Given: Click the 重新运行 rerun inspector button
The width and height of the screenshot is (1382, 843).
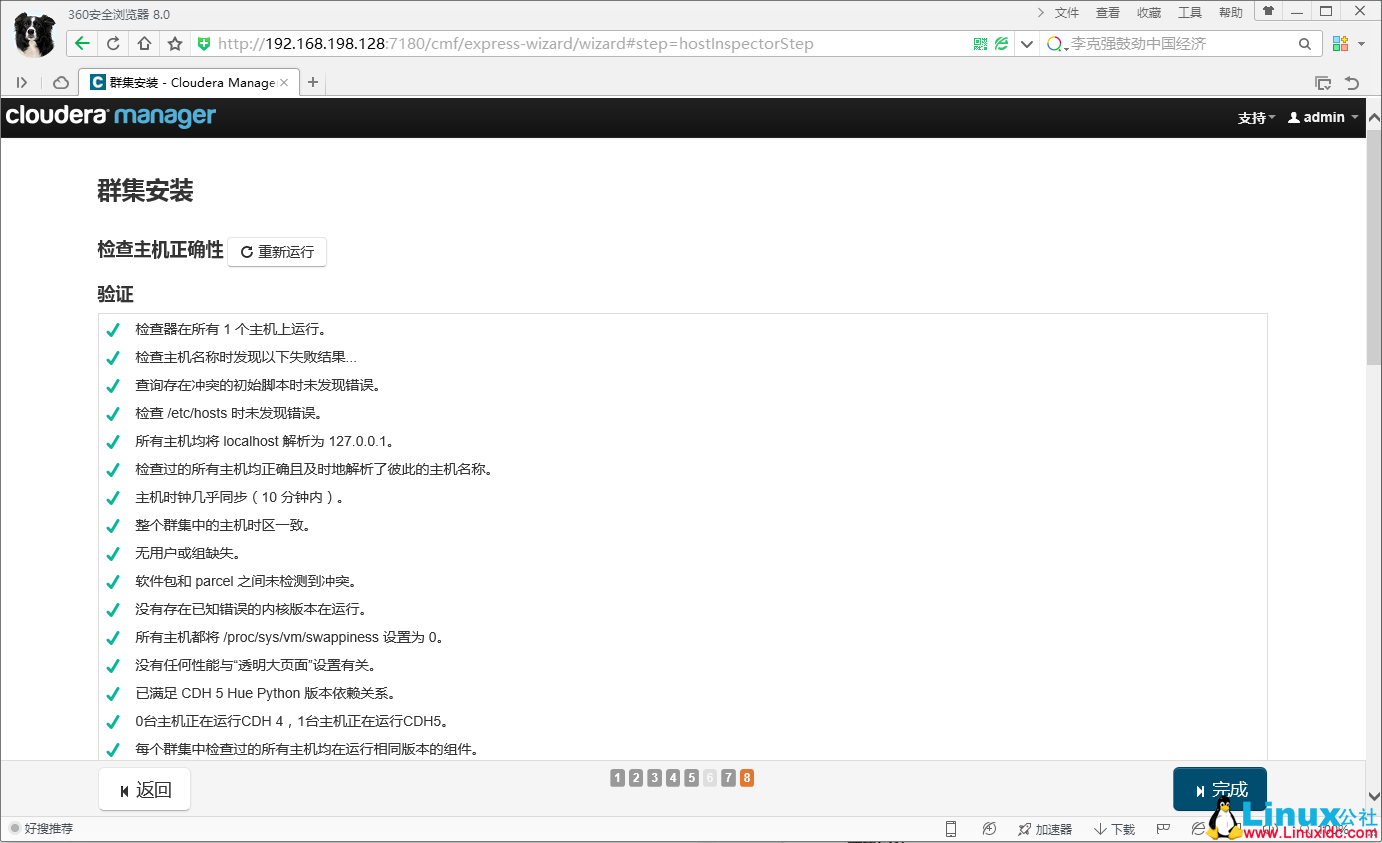Looking at the screenshot, I should point(277,251).
